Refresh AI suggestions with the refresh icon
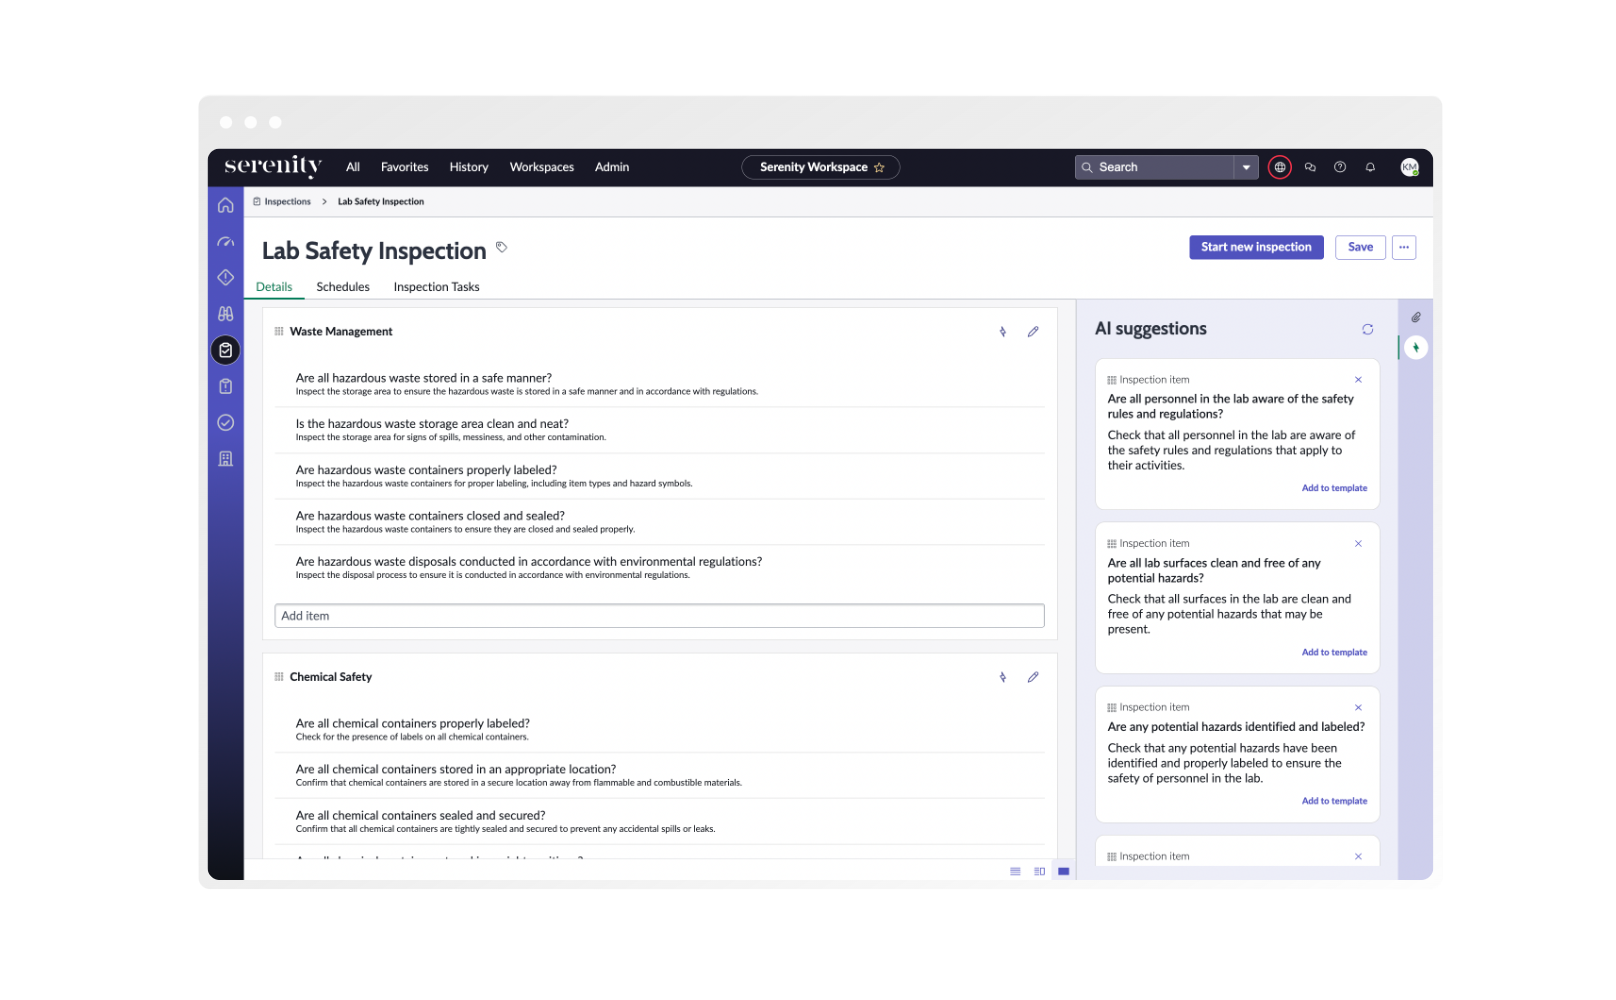 coord(1367,329)
